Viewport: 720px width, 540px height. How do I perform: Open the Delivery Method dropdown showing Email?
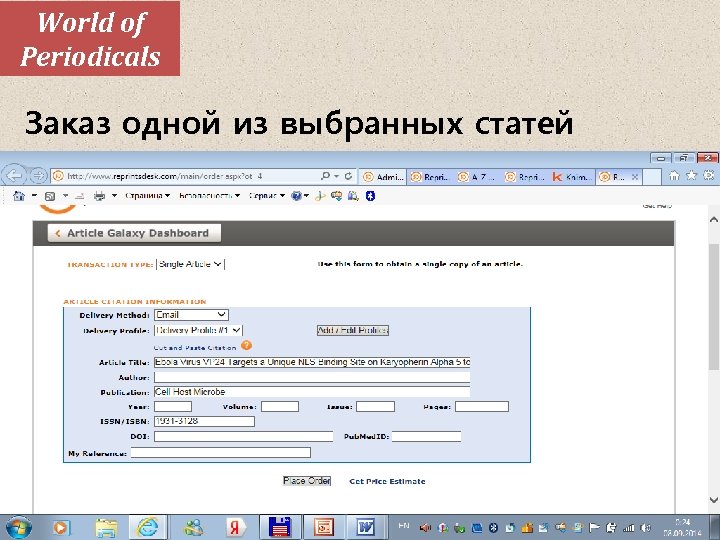(x=191, y=315)
